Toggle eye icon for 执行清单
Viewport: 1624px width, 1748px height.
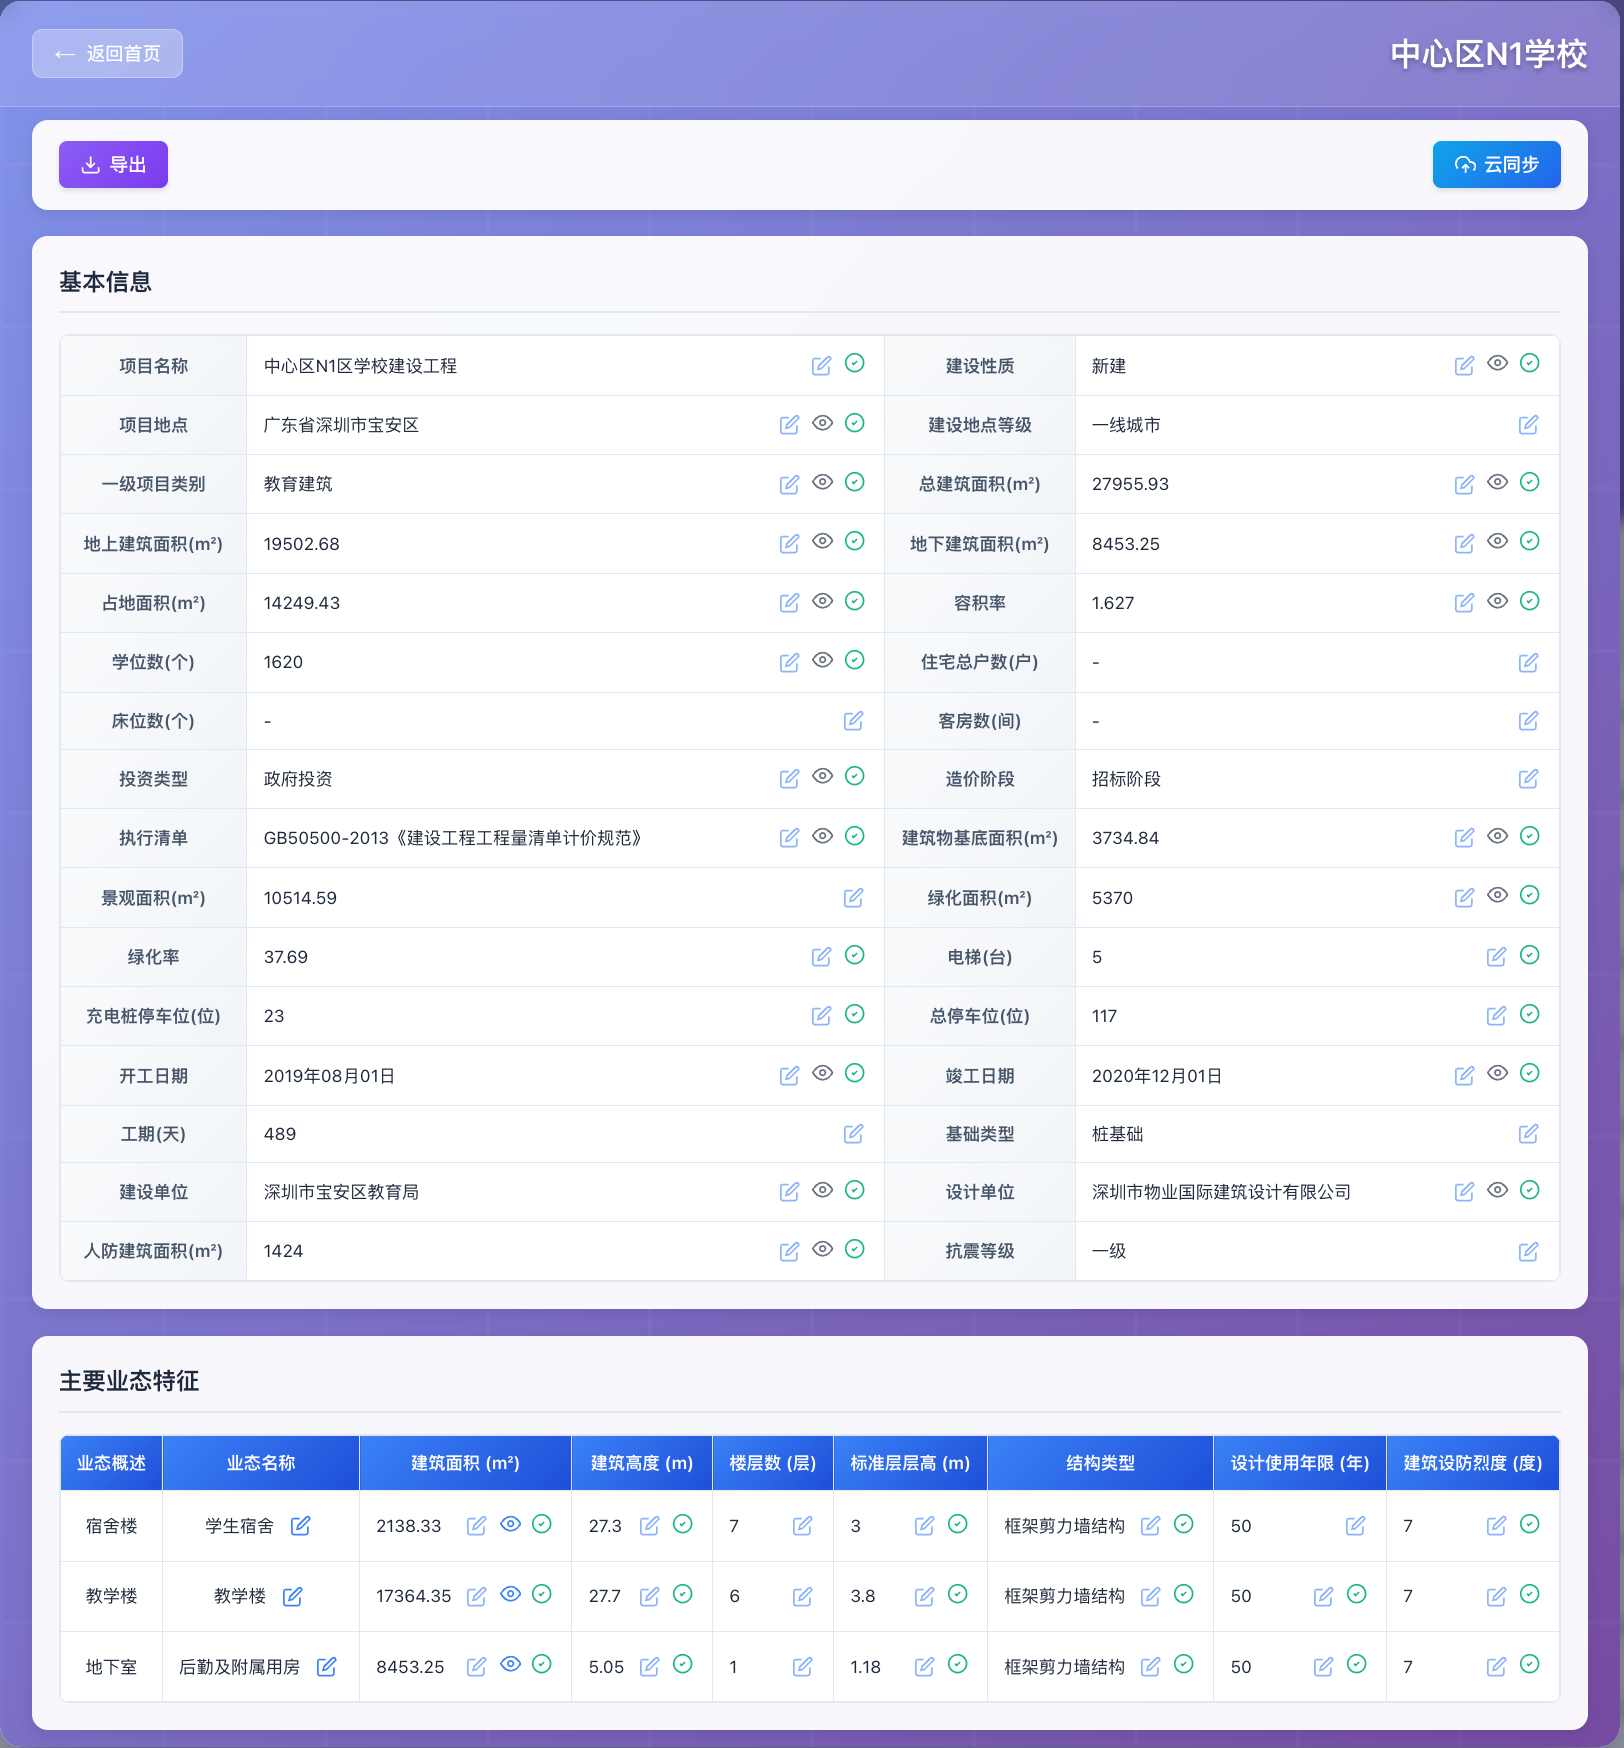[822, 836]
